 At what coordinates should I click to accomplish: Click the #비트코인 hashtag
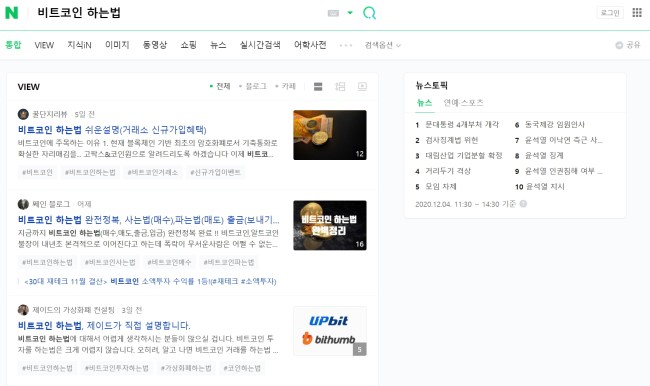pyautogui.click(x=37, y=172)
